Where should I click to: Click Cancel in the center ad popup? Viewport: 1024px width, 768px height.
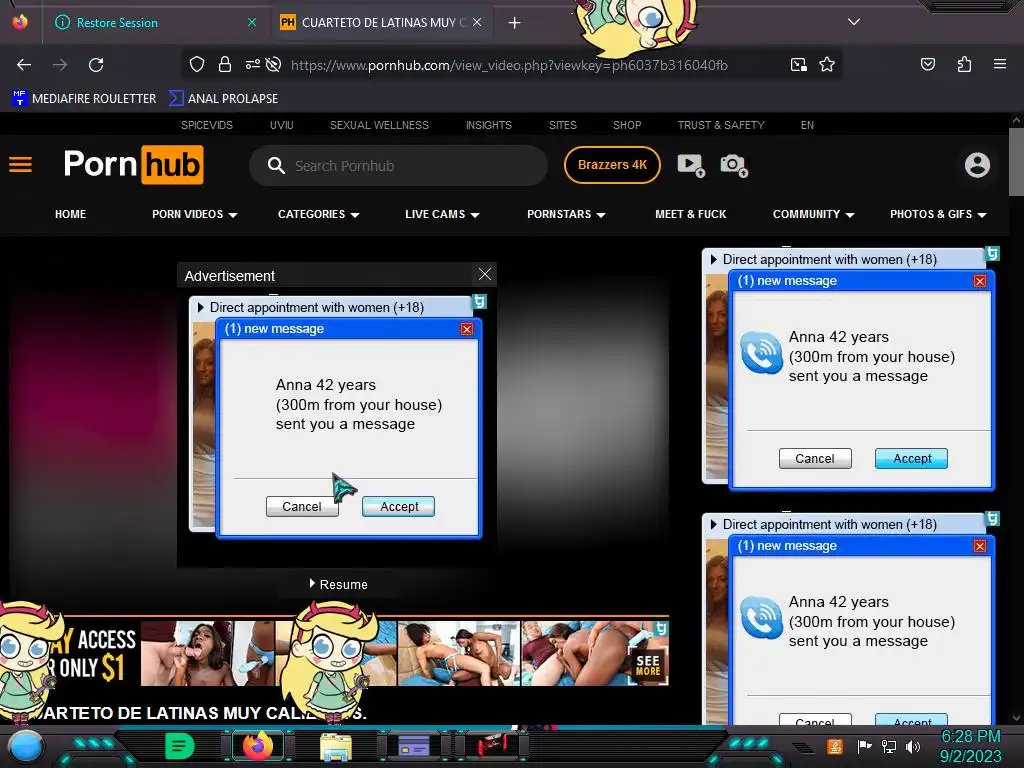click(x=302, y=506)
